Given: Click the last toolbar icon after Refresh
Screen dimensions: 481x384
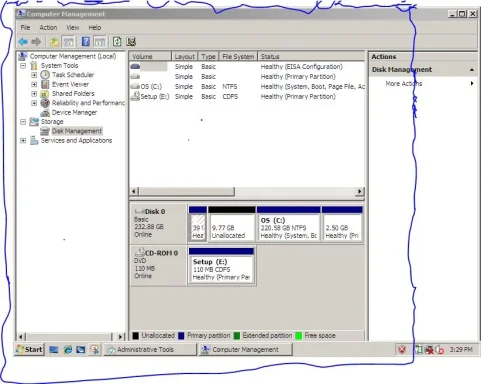Looking at the screenshot, I should (131, 42).
